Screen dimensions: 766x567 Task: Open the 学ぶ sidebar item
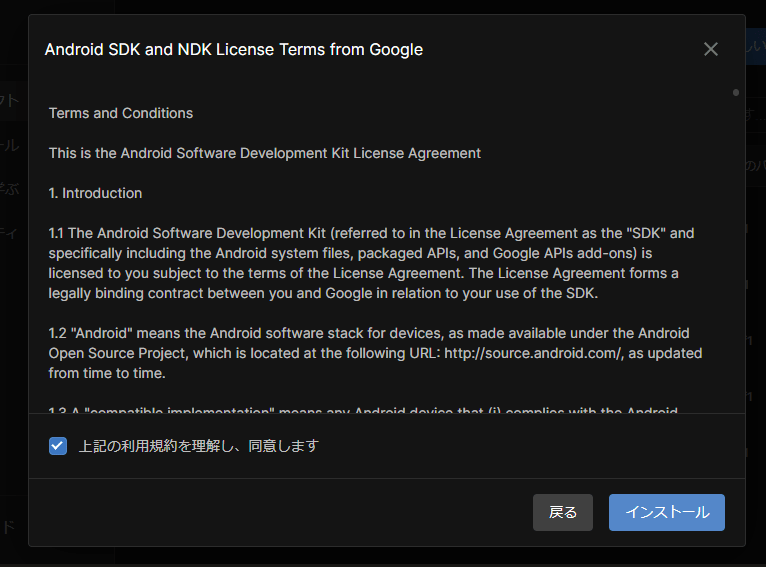pos(12,189)
